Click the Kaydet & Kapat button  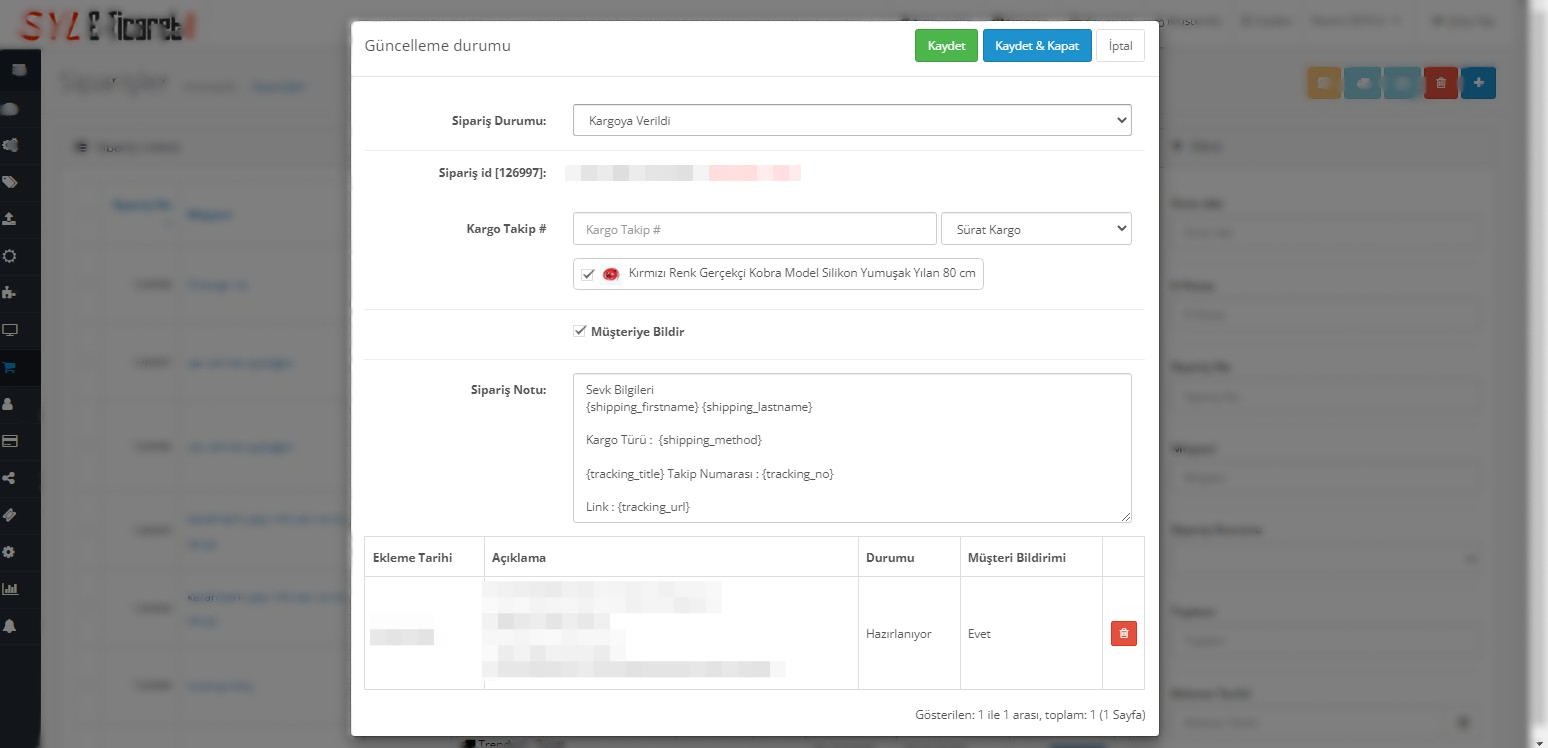[1036, 46]
